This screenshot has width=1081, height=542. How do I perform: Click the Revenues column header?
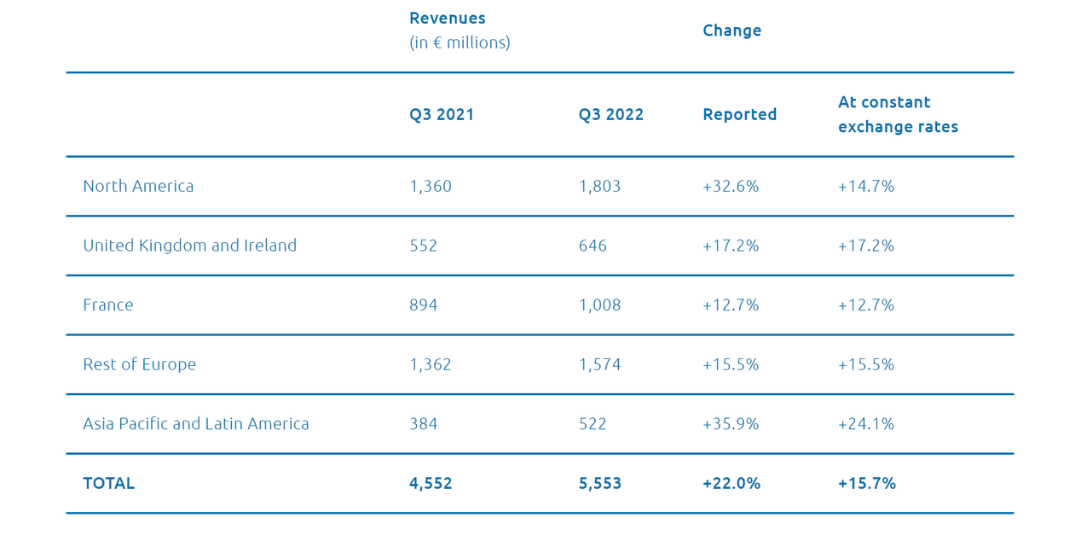[x=448, y=19]
